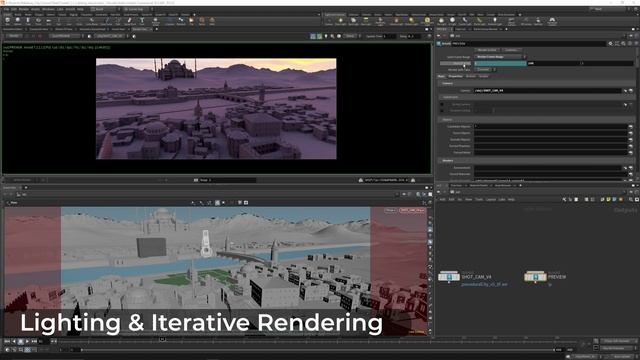The image size is (640, 360).
Task: Add a Switcher from the shelf
Action: pos(538,21)
